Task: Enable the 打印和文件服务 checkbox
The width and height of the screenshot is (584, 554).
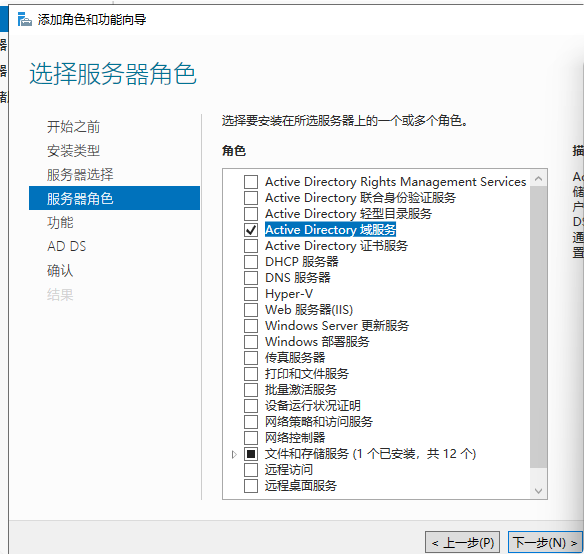Action: click(251, 374)
